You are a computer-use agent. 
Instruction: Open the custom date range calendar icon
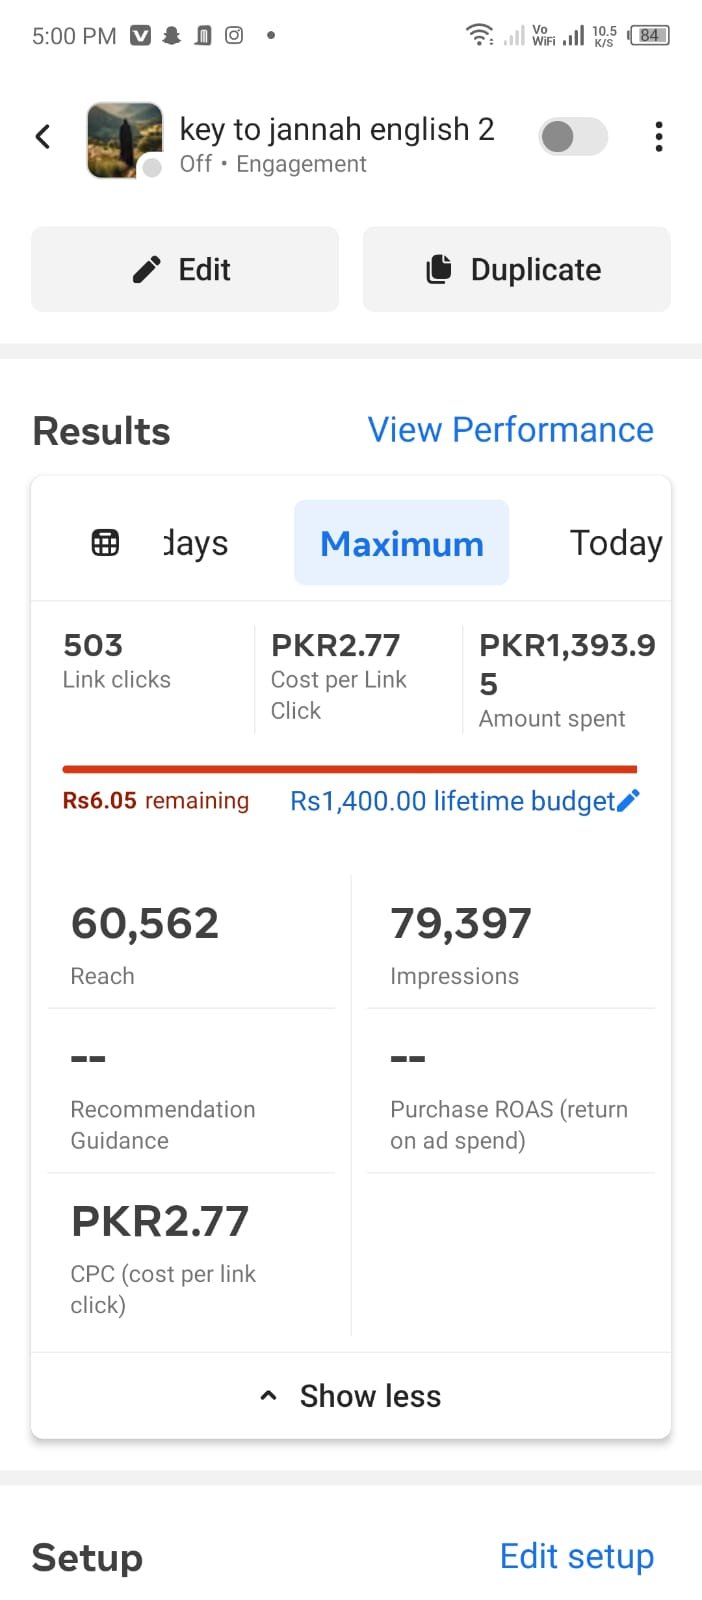(105, 543)
